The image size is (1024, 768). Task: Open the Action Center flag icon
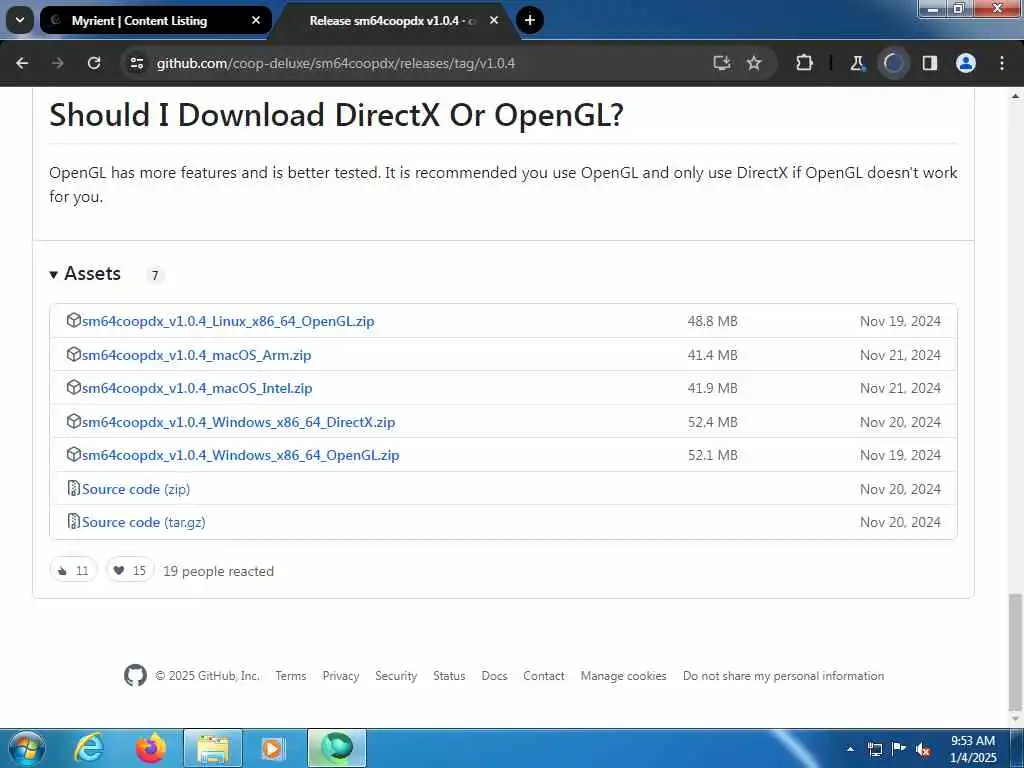[x=899, y=749]
